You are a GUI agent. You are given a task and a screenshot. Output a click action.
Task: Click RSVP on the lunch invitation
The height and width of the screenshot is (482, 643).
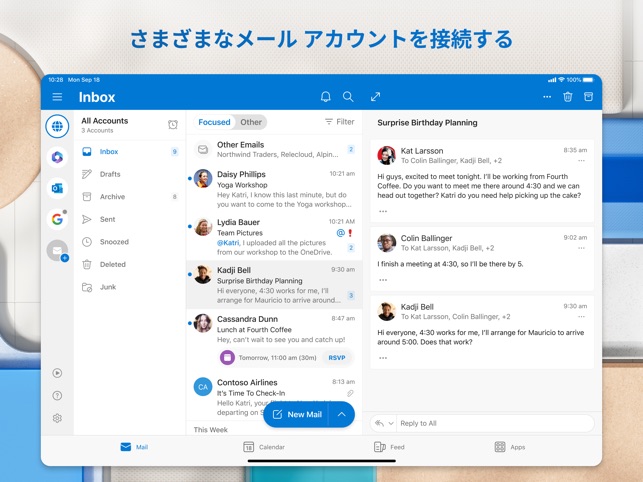point(337,358)
